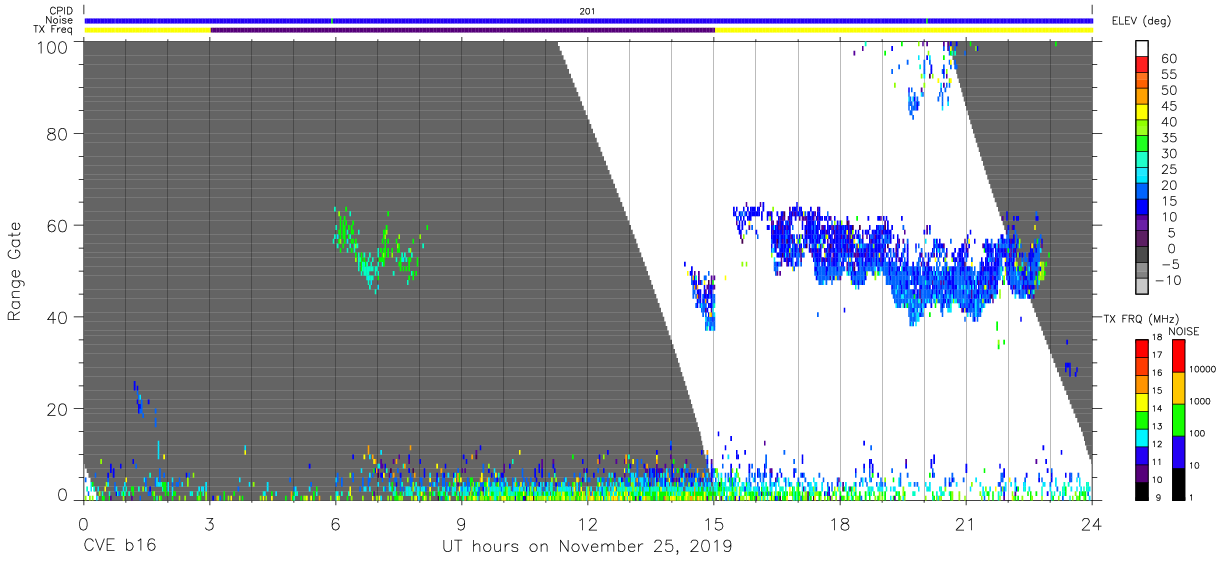Select the purple 10-11 swatch in TX FRQ colorbar

pyautogui.click(x=1143, y=472)
